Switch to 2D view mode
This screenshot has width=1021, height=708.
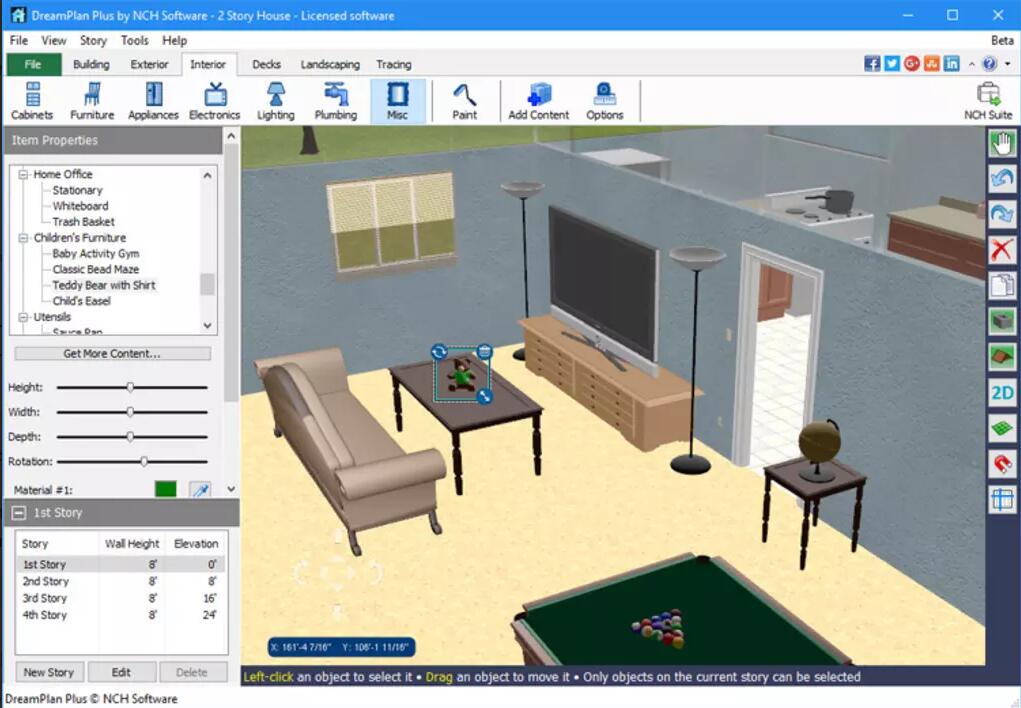[x=1002, y=392]
